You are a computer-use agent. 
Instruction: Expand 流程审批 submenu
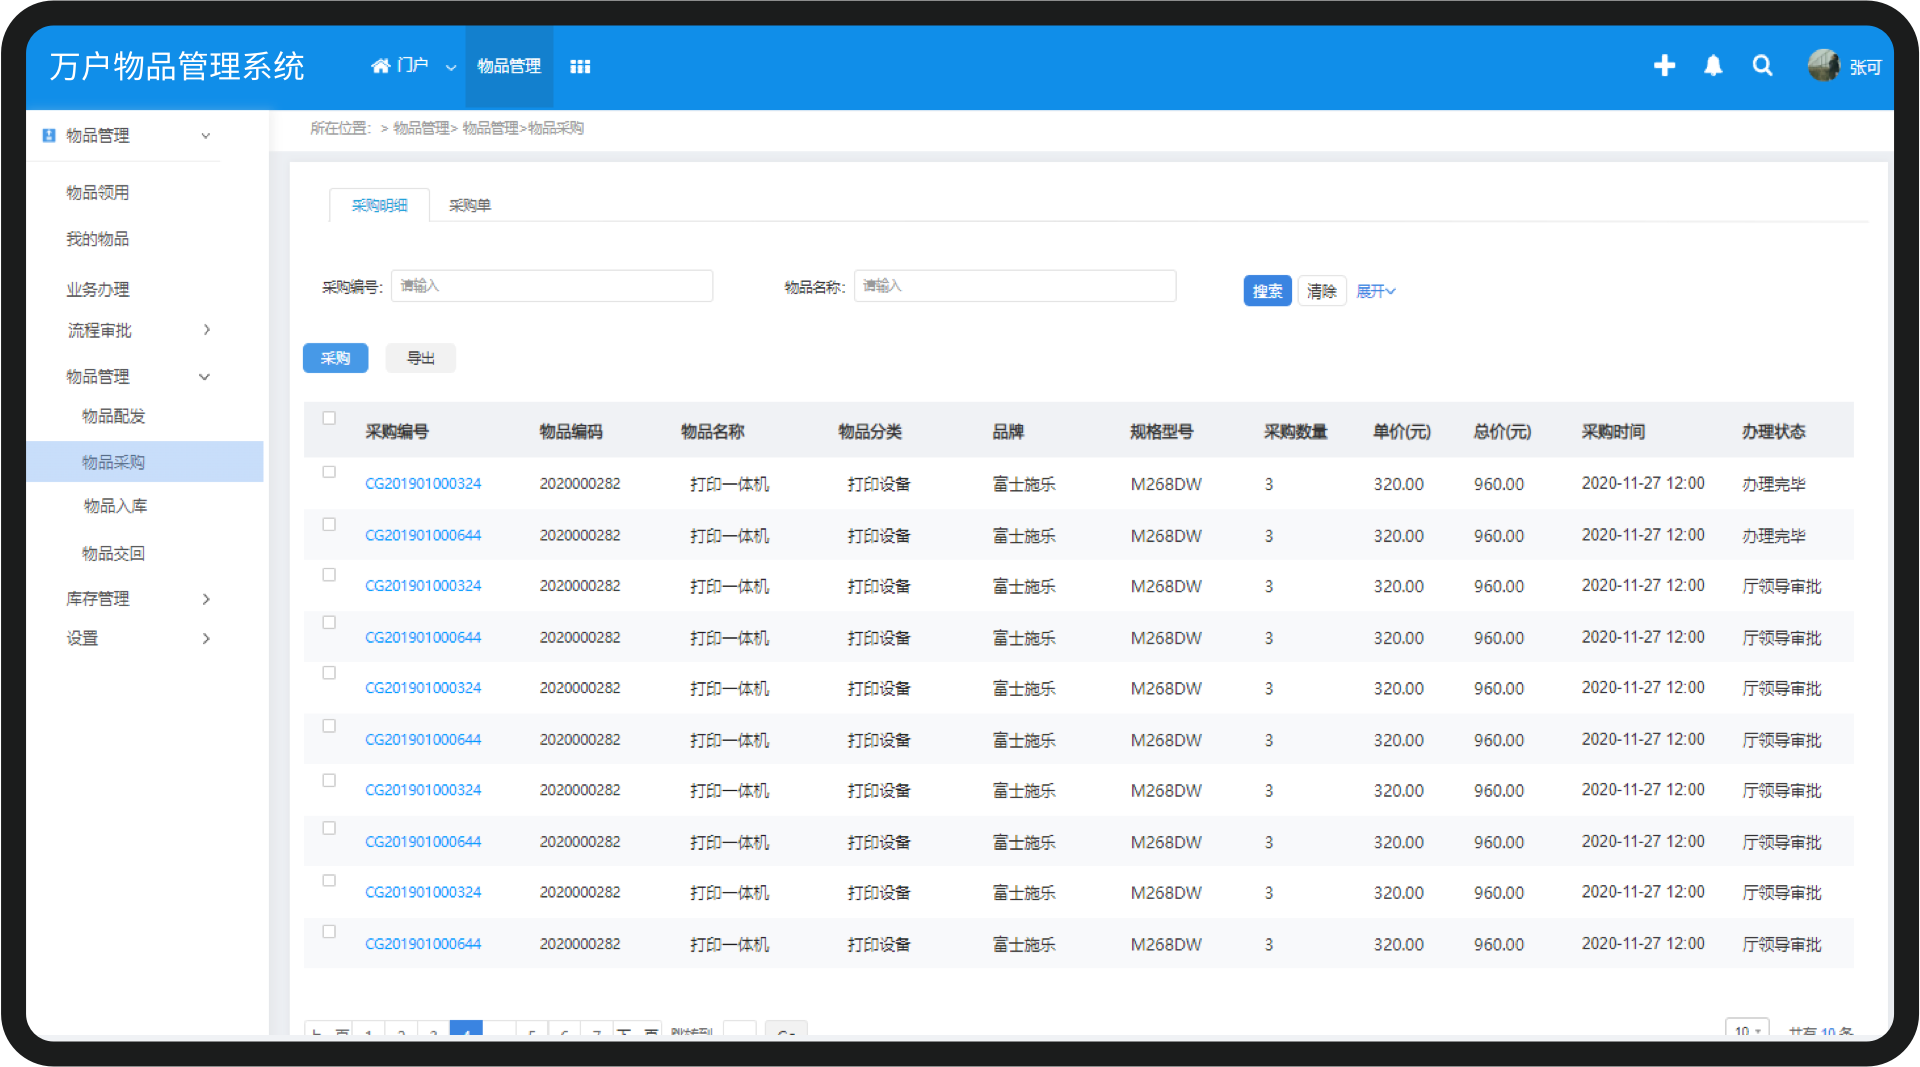pyautogui.click(x=207, y=330)
